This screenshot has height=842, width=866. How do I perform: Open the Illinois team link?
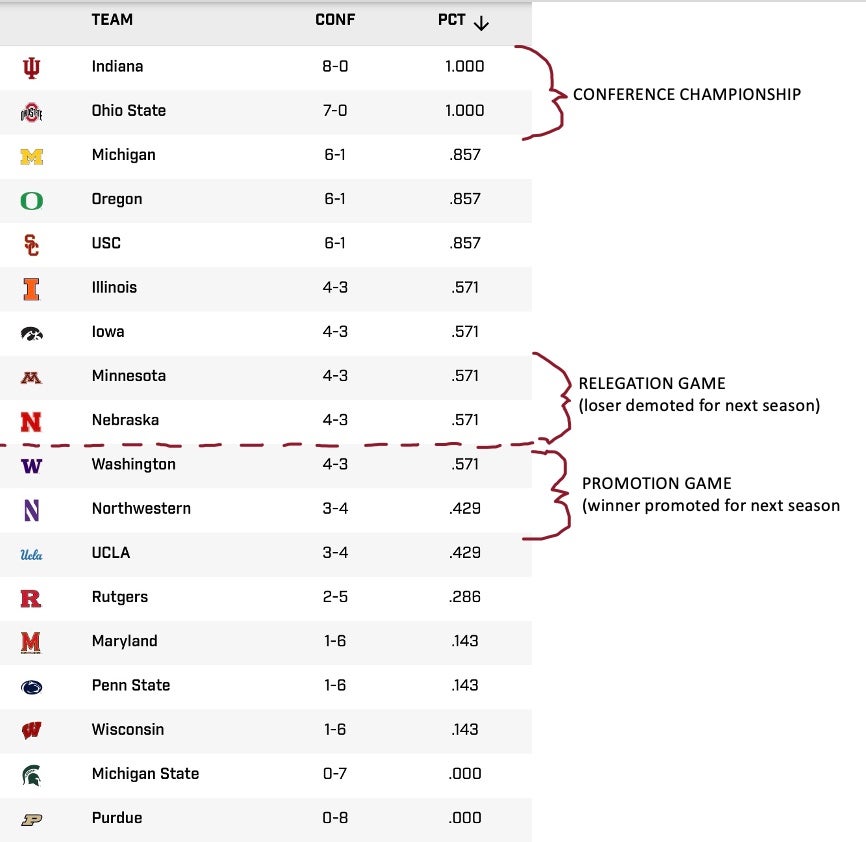[x=114, y=288]
